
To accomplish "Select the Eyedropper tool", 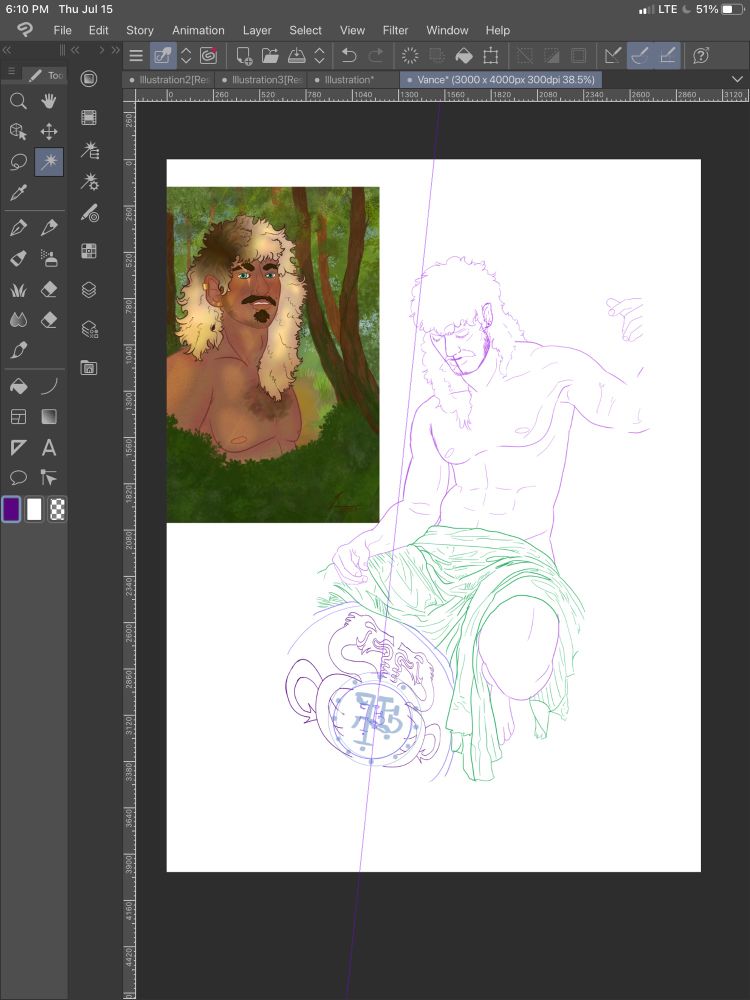I will point(18,192).
